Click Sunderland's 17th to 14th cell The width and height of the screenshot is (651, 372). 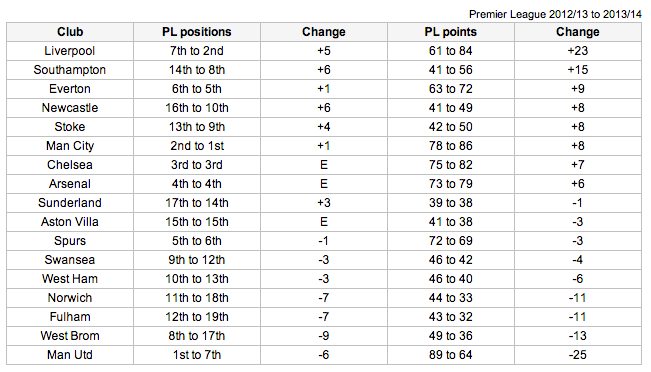[x=197, y=203]
